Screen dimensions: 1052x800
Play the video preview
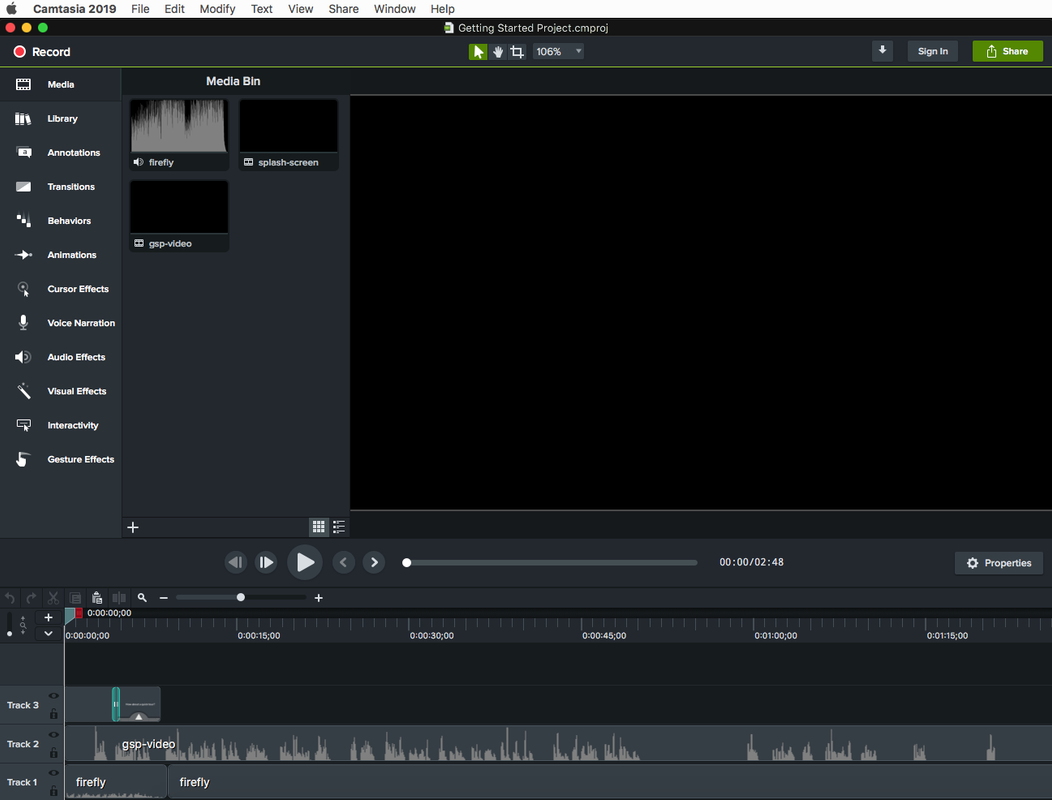click(x=305, y=562)
